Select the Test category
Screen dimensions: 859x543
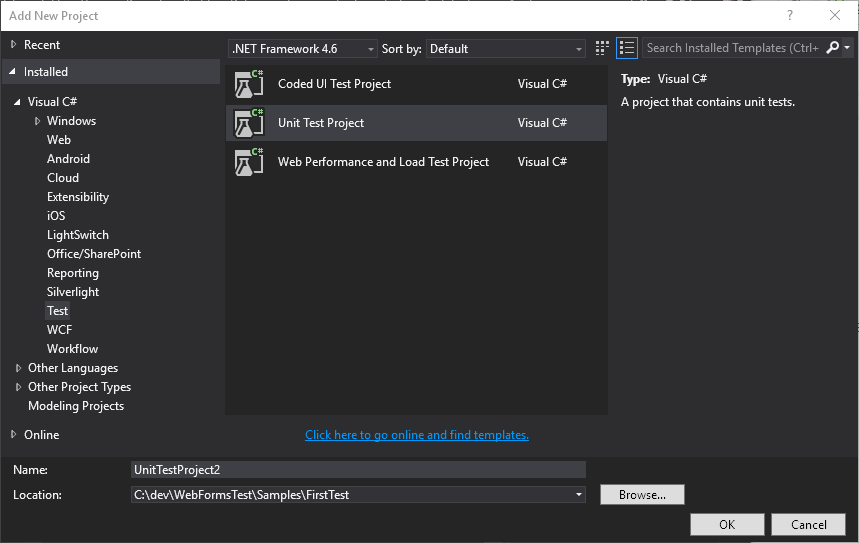tap(57, 311)
